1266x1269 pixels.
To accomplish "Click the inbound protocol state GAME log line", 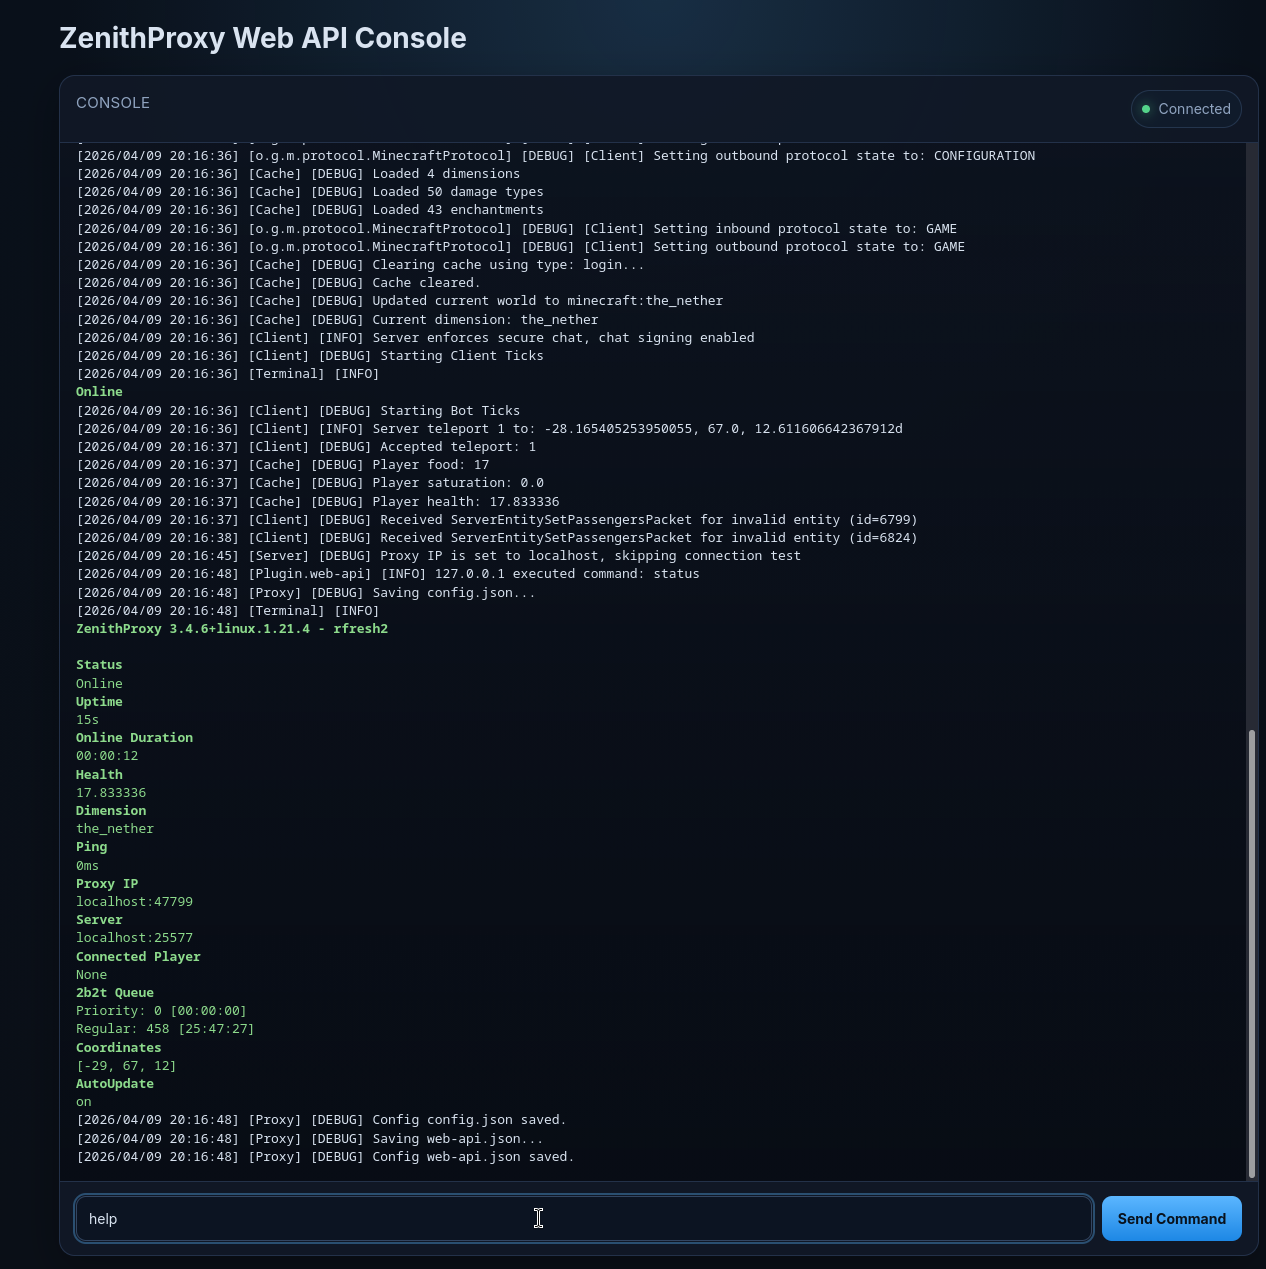I will coord(516,229).
